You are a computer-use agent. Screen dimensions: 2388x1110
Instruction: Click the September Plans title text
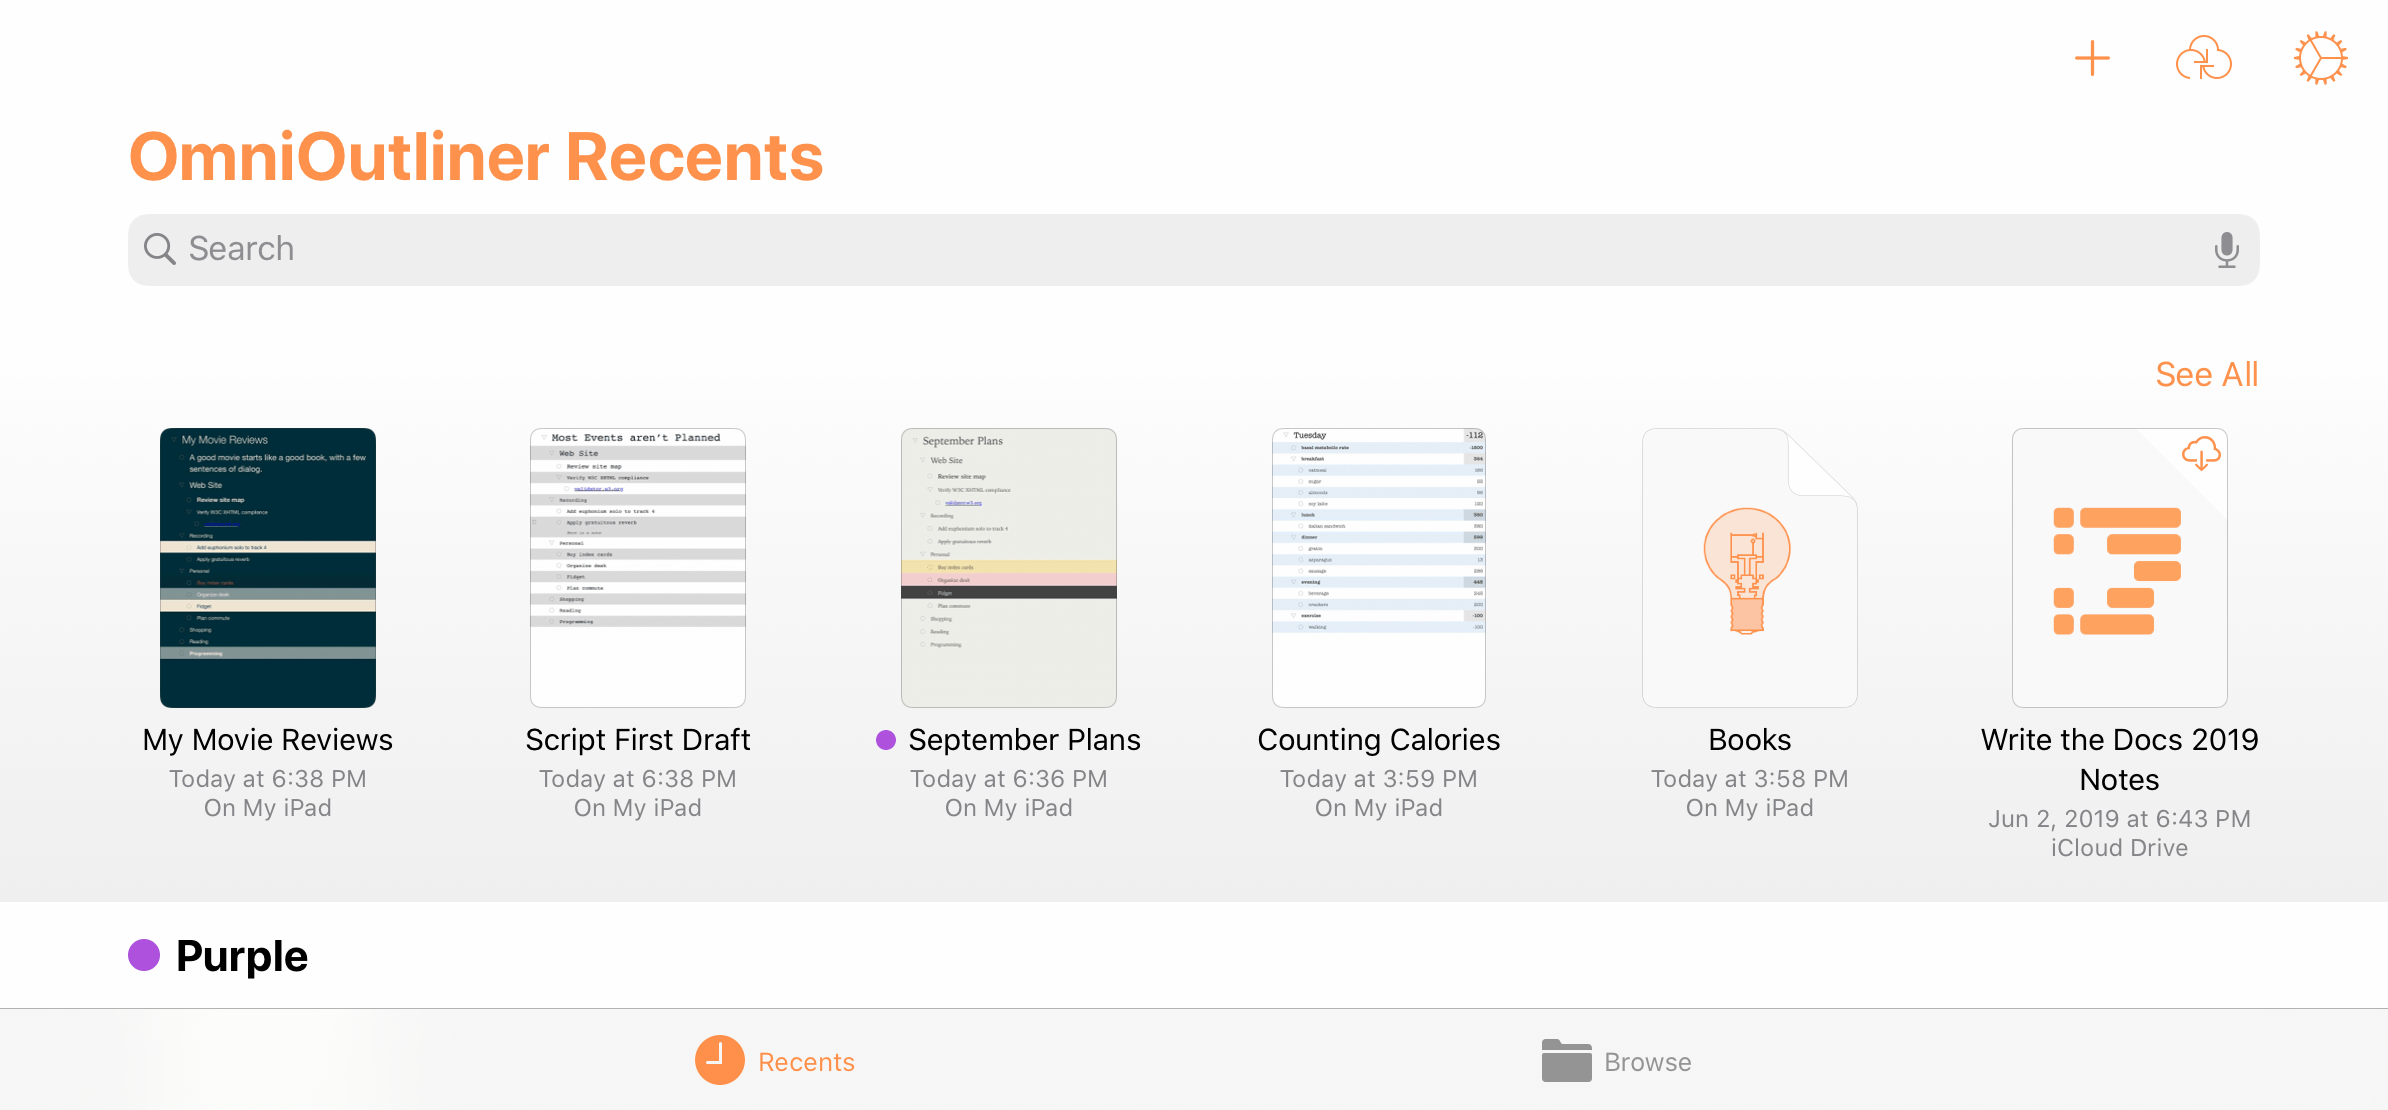pos(1024,740)
